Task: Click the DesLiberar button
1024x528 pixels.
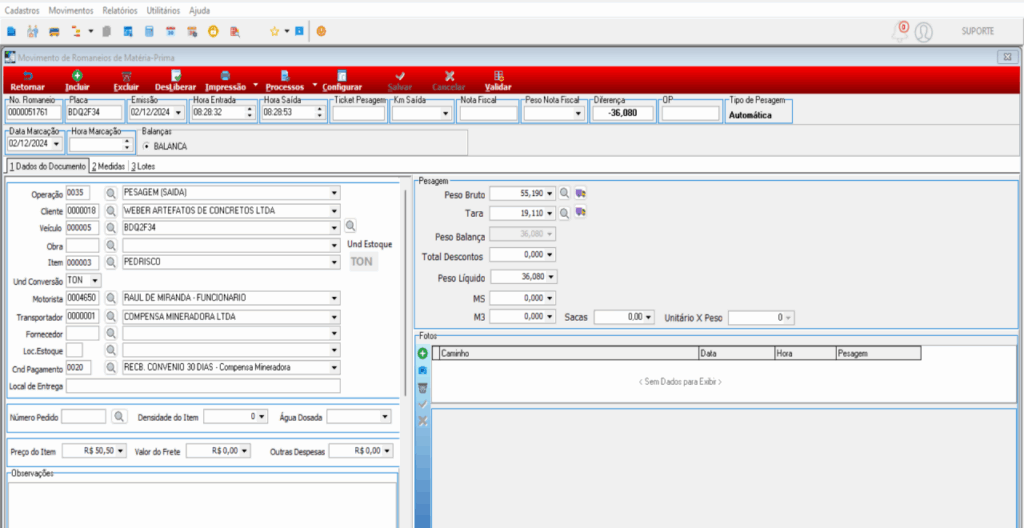Action: pyautogui.click(x=175, y=80)
